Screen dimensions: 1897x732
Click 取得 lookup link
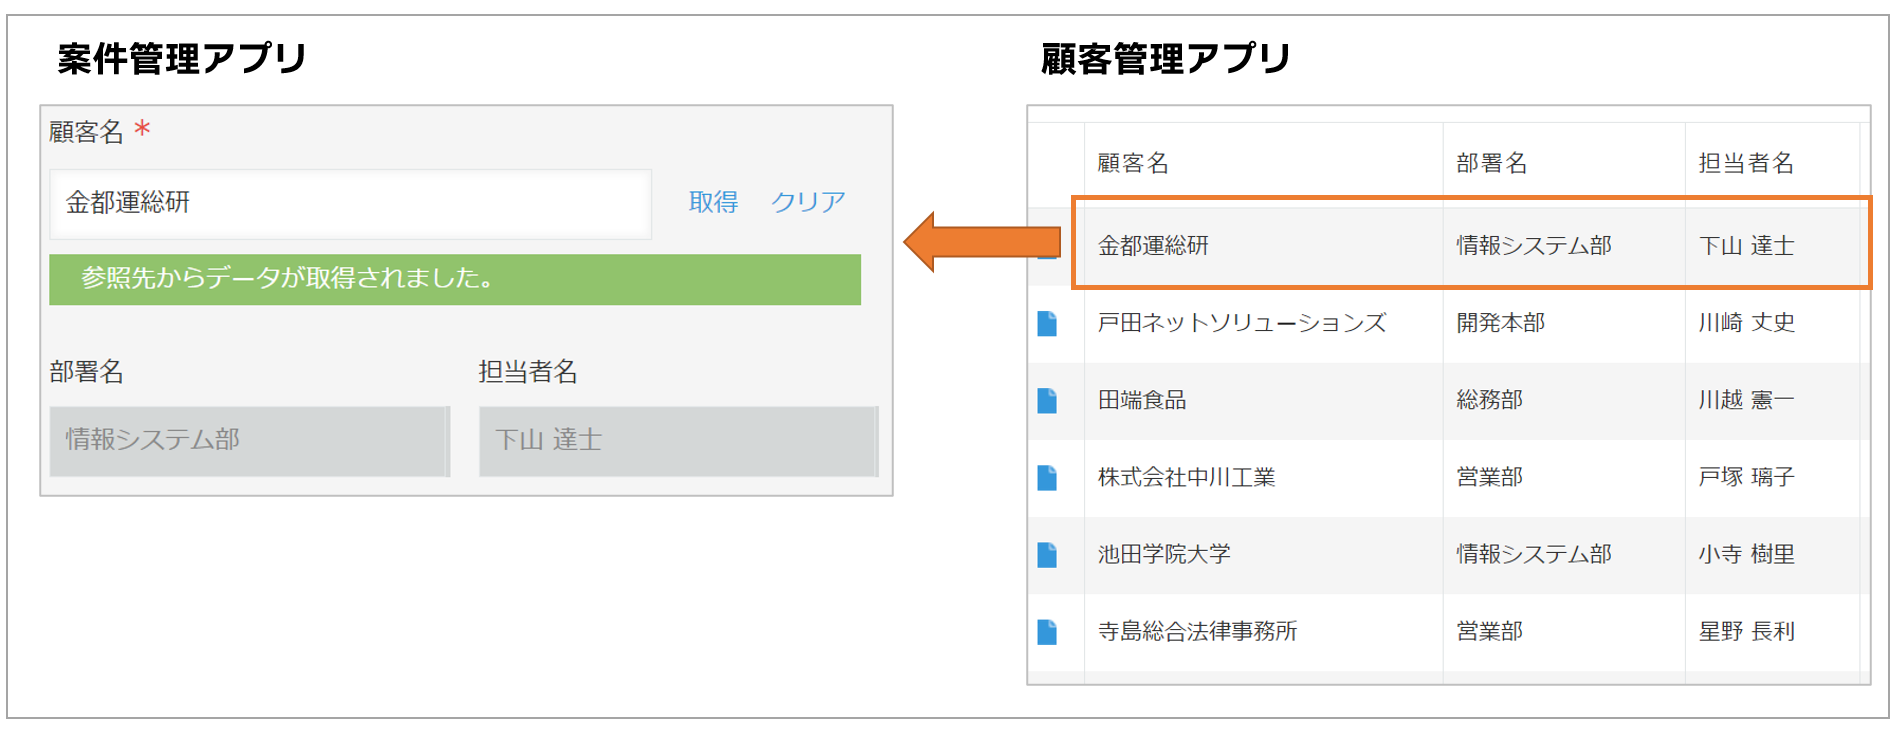713,202
